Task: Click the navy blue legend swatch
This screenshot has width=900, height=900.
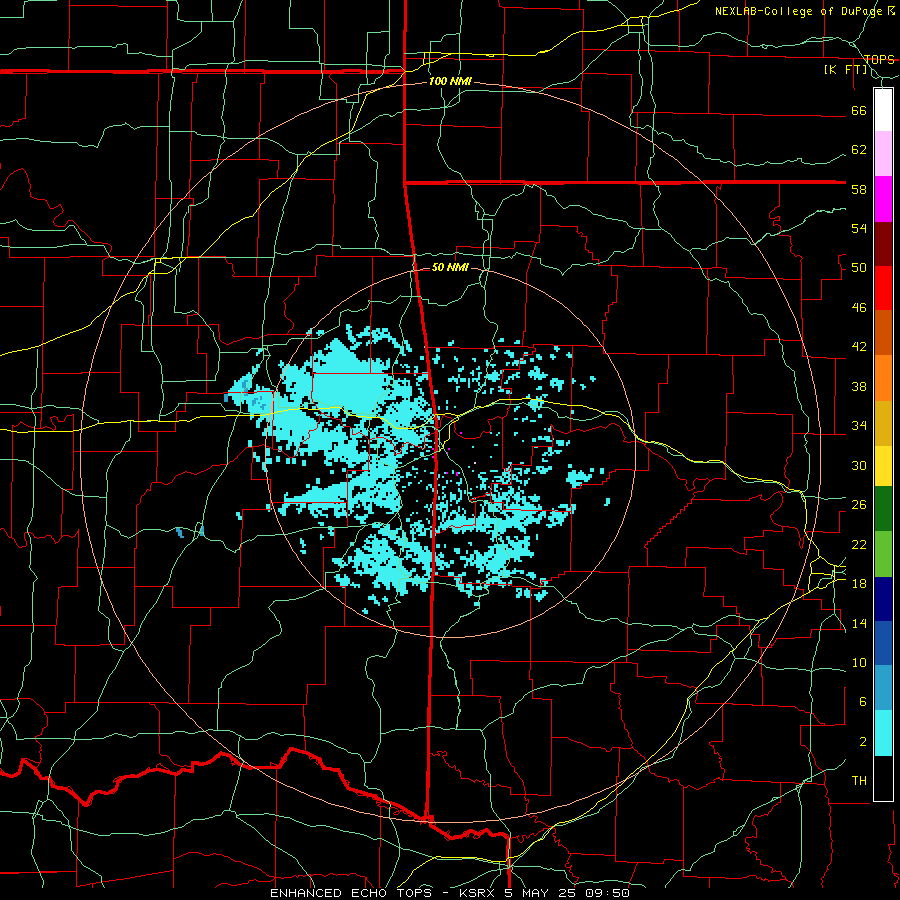Action: pos(883,599)
